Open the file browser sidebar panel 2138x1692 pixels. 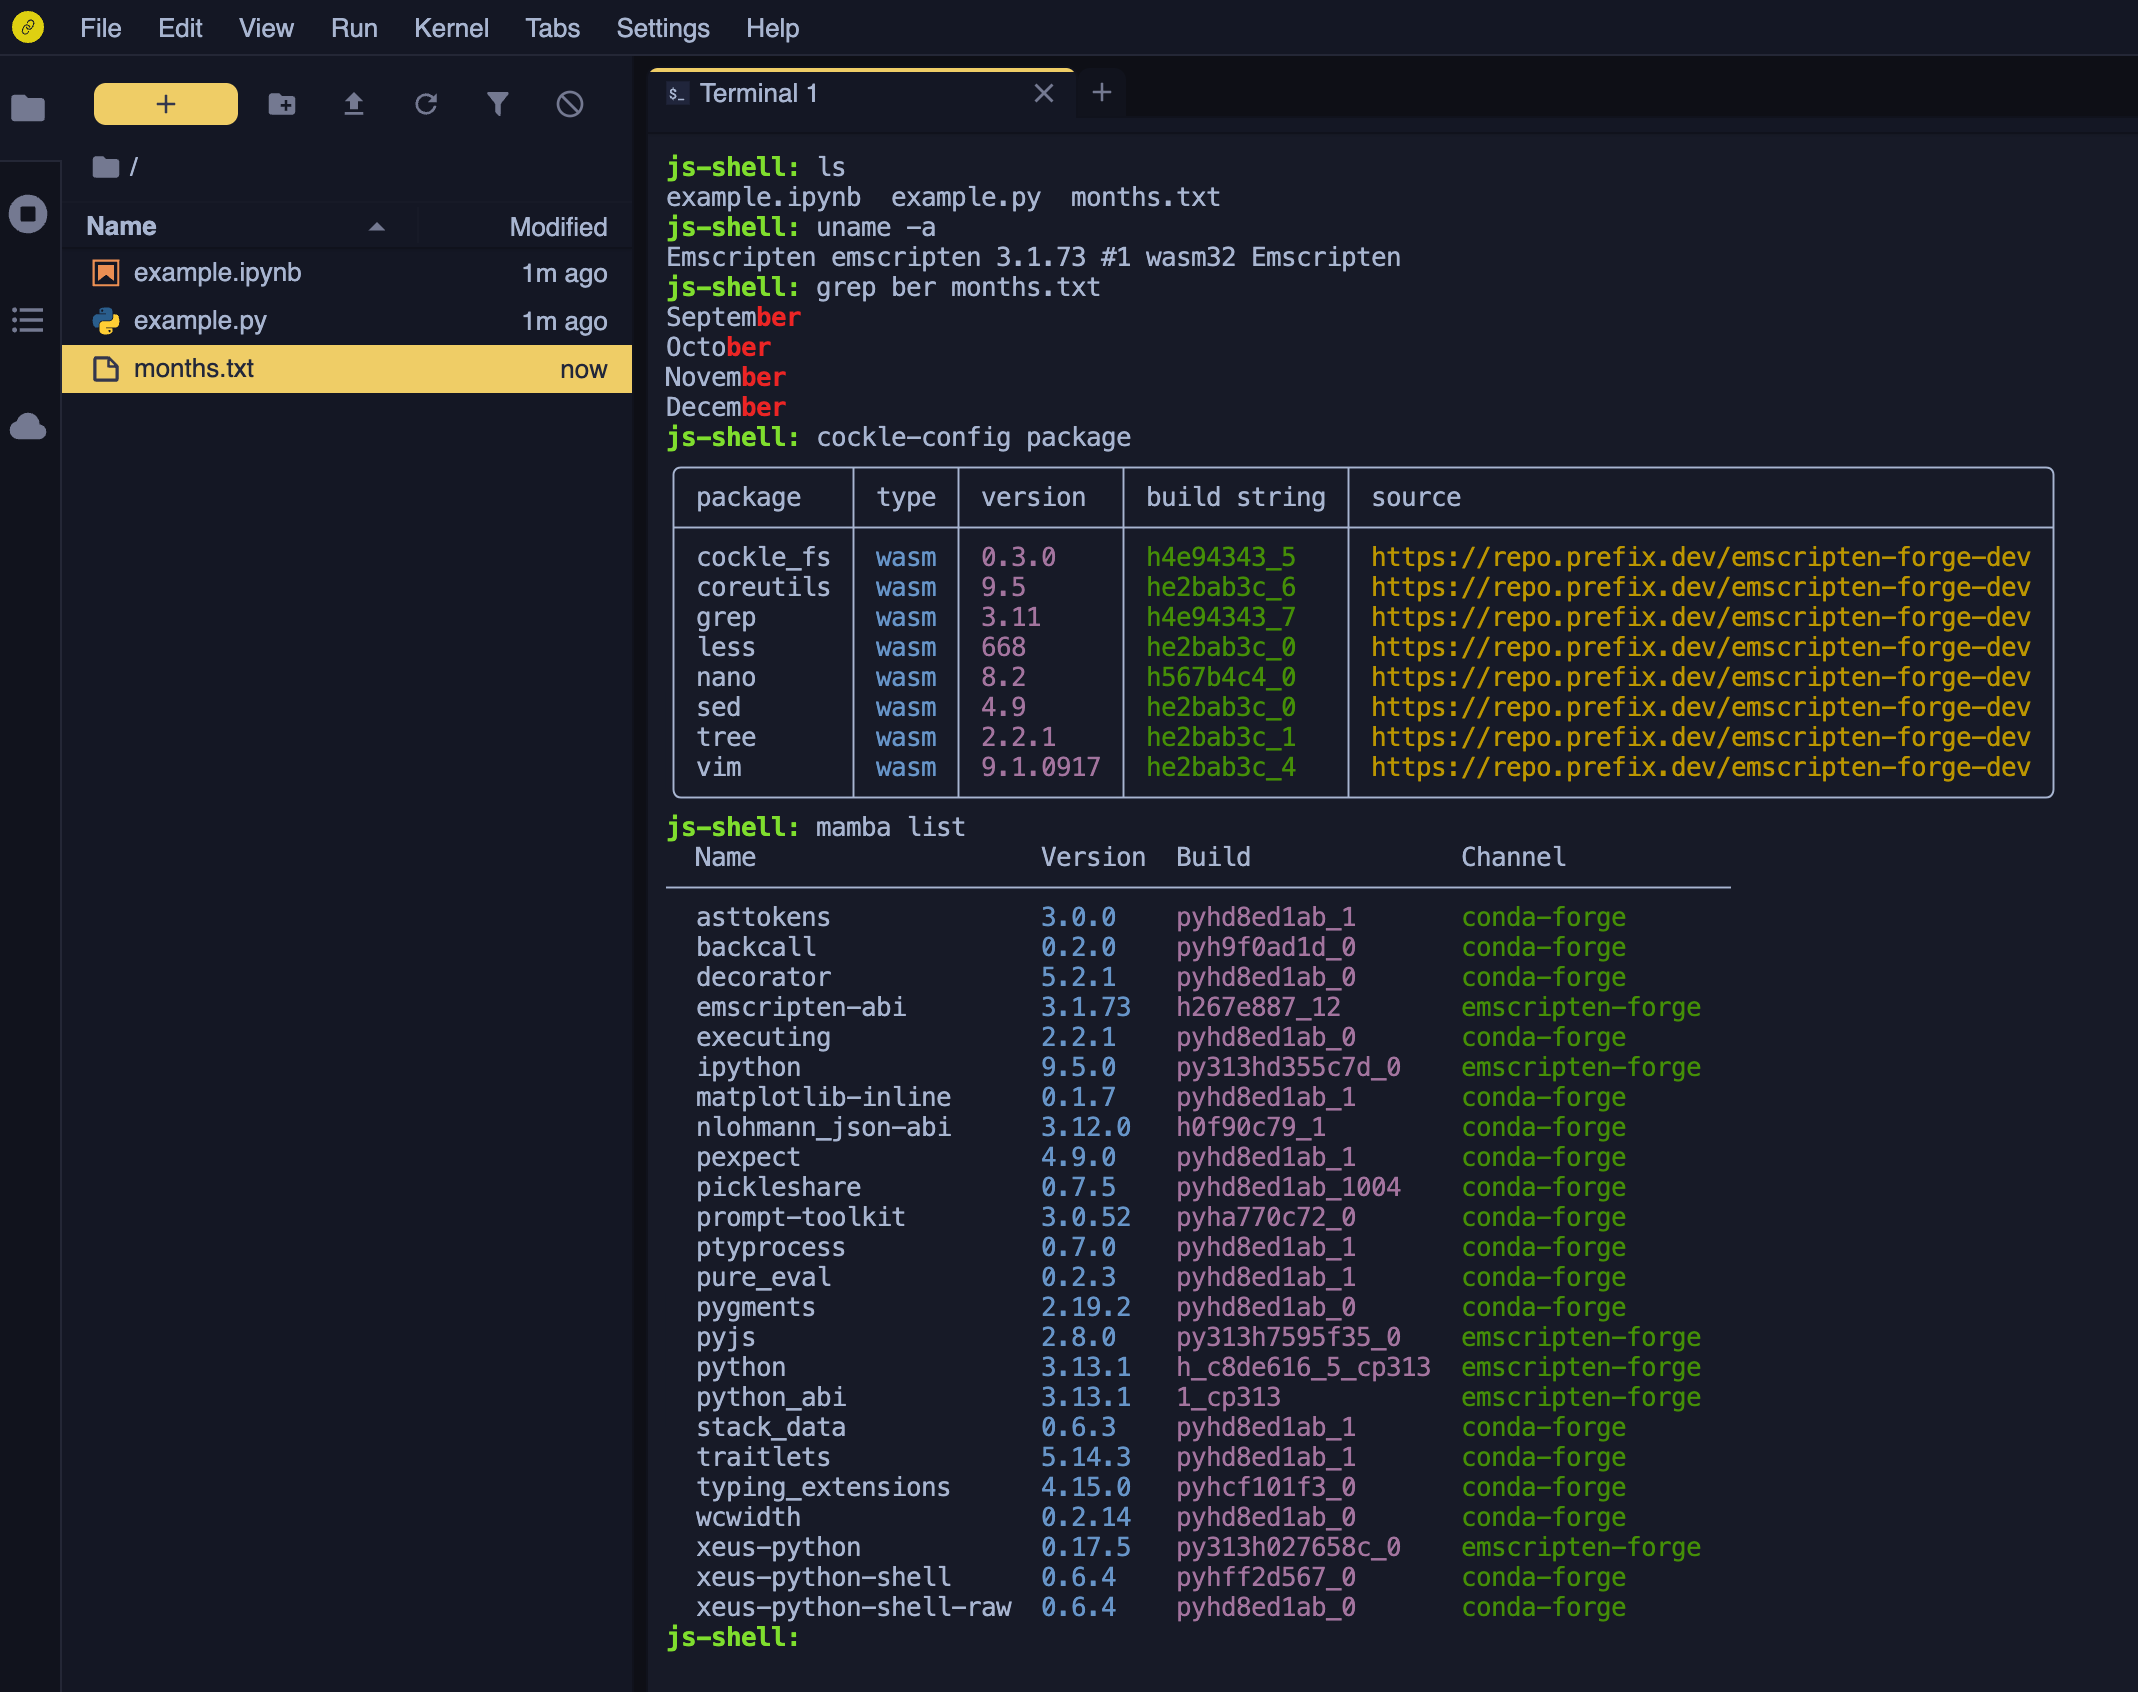[27, 107]
